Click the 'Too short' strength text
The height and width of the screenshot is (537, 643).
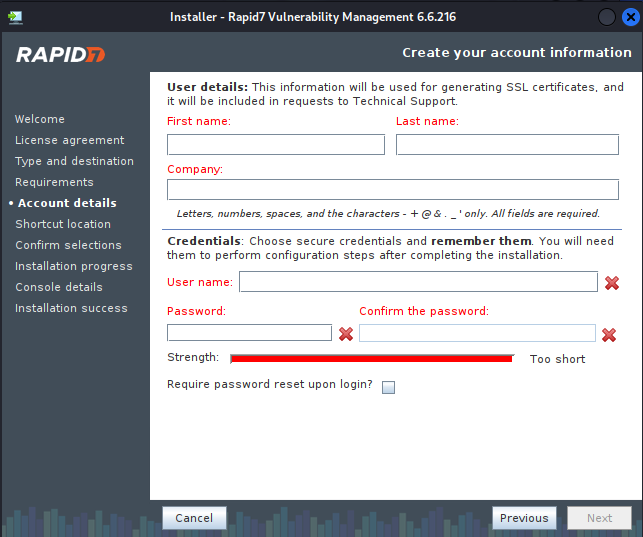[557, 359]
